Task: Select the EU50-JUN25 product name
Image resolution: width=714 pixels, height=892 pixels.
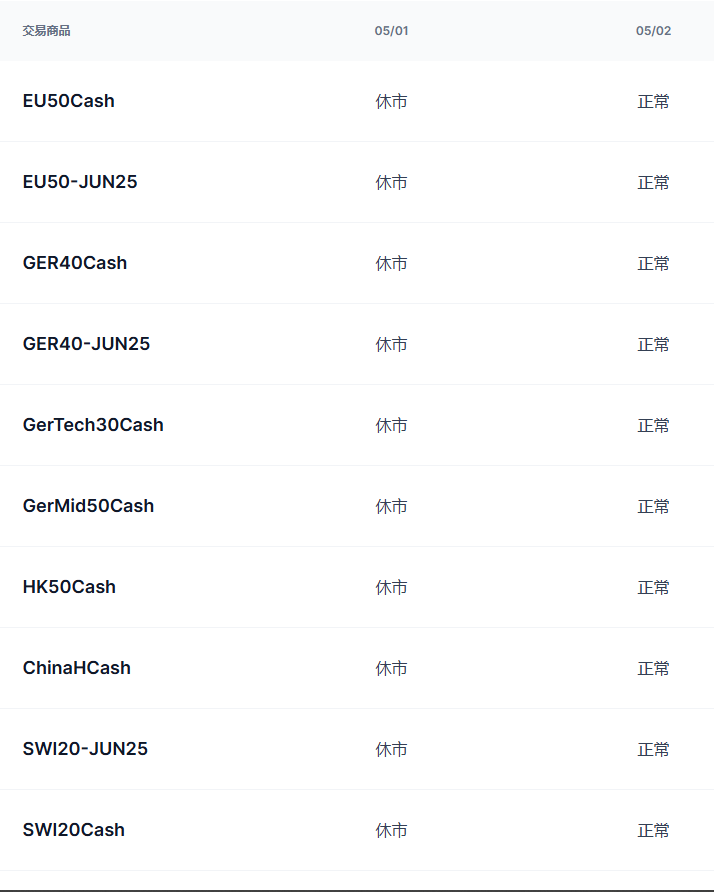Action: pos(80,182)
